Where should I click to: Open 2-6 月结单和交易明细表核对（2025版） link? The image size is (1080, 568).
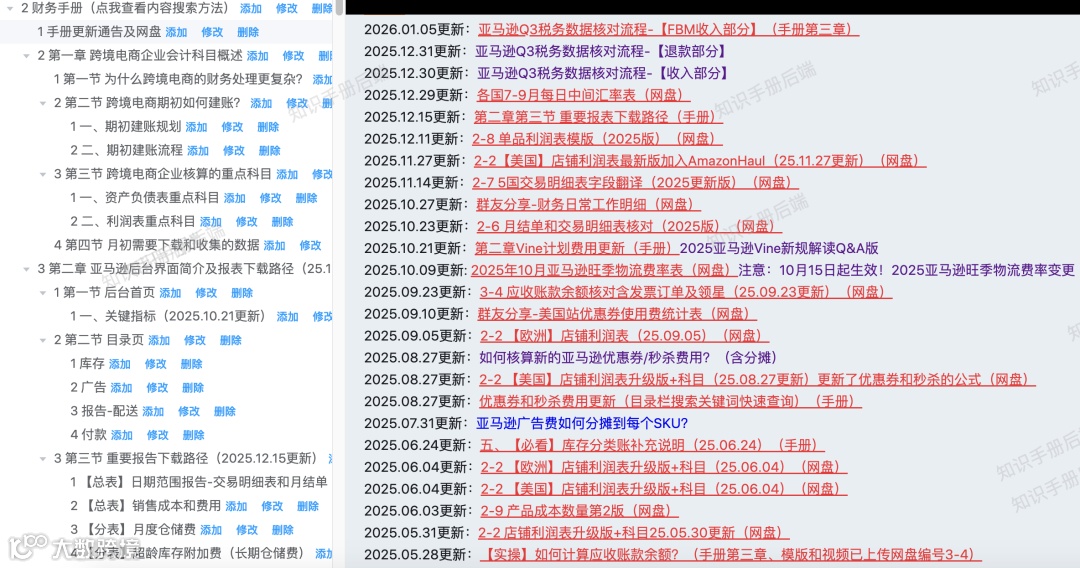pos(629,227)
